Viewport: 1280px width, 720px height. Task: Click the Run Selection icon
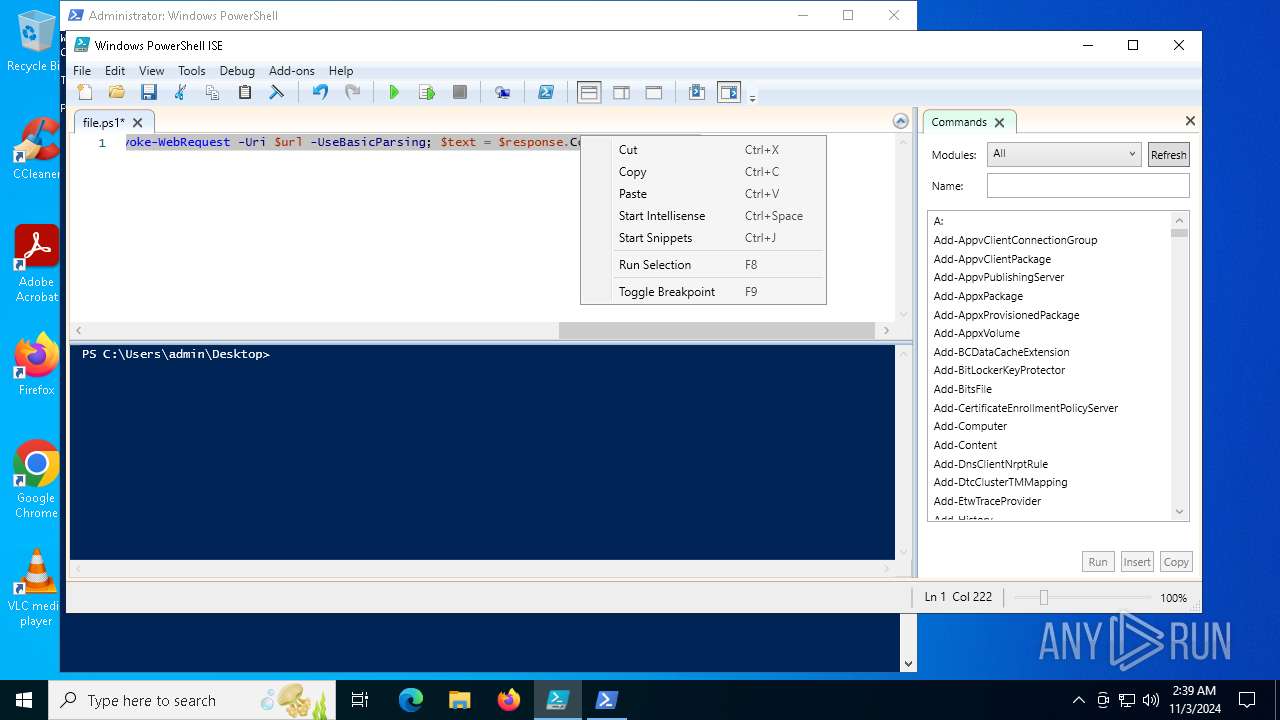pos(427,92)
